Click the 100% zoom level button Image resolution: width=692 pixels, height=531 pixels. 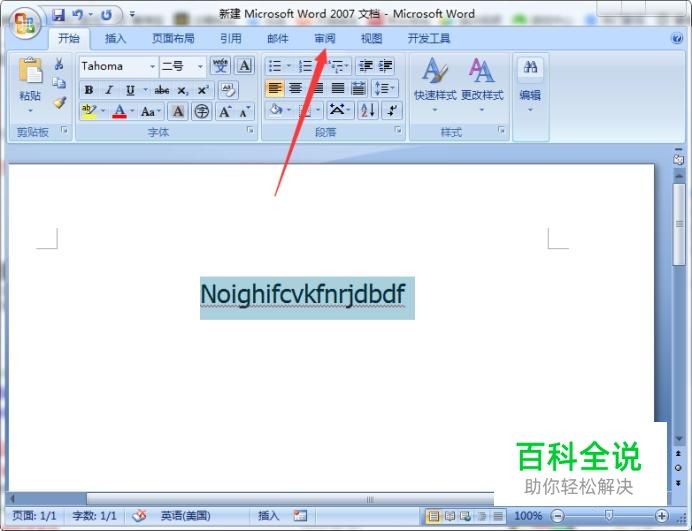pyautogui.click(x=528, y=516)
